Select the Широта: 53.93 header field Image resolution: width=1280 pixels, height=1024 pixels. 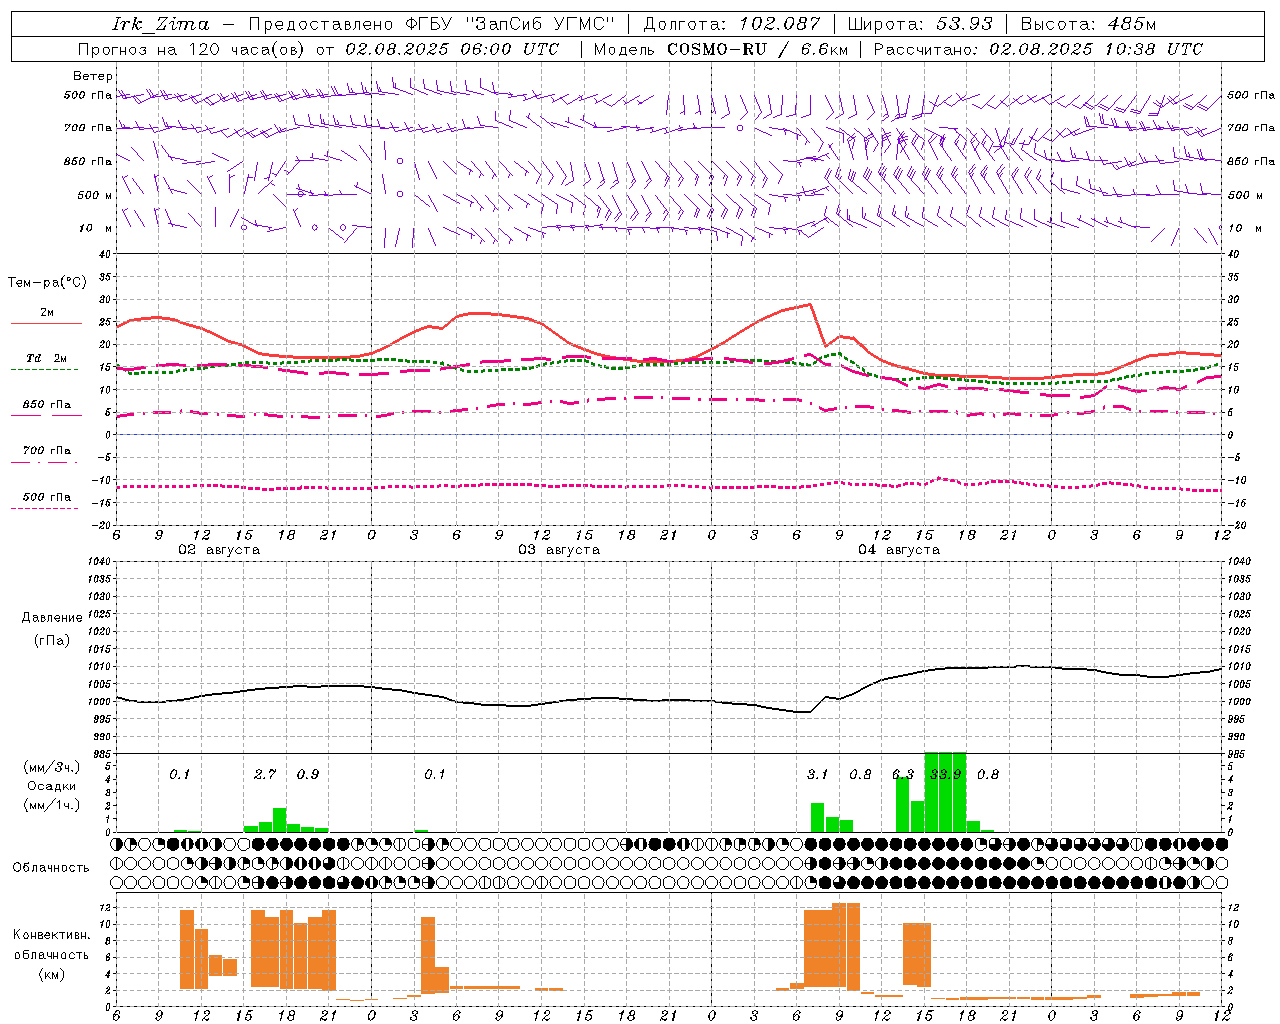(x=919, y=24)
